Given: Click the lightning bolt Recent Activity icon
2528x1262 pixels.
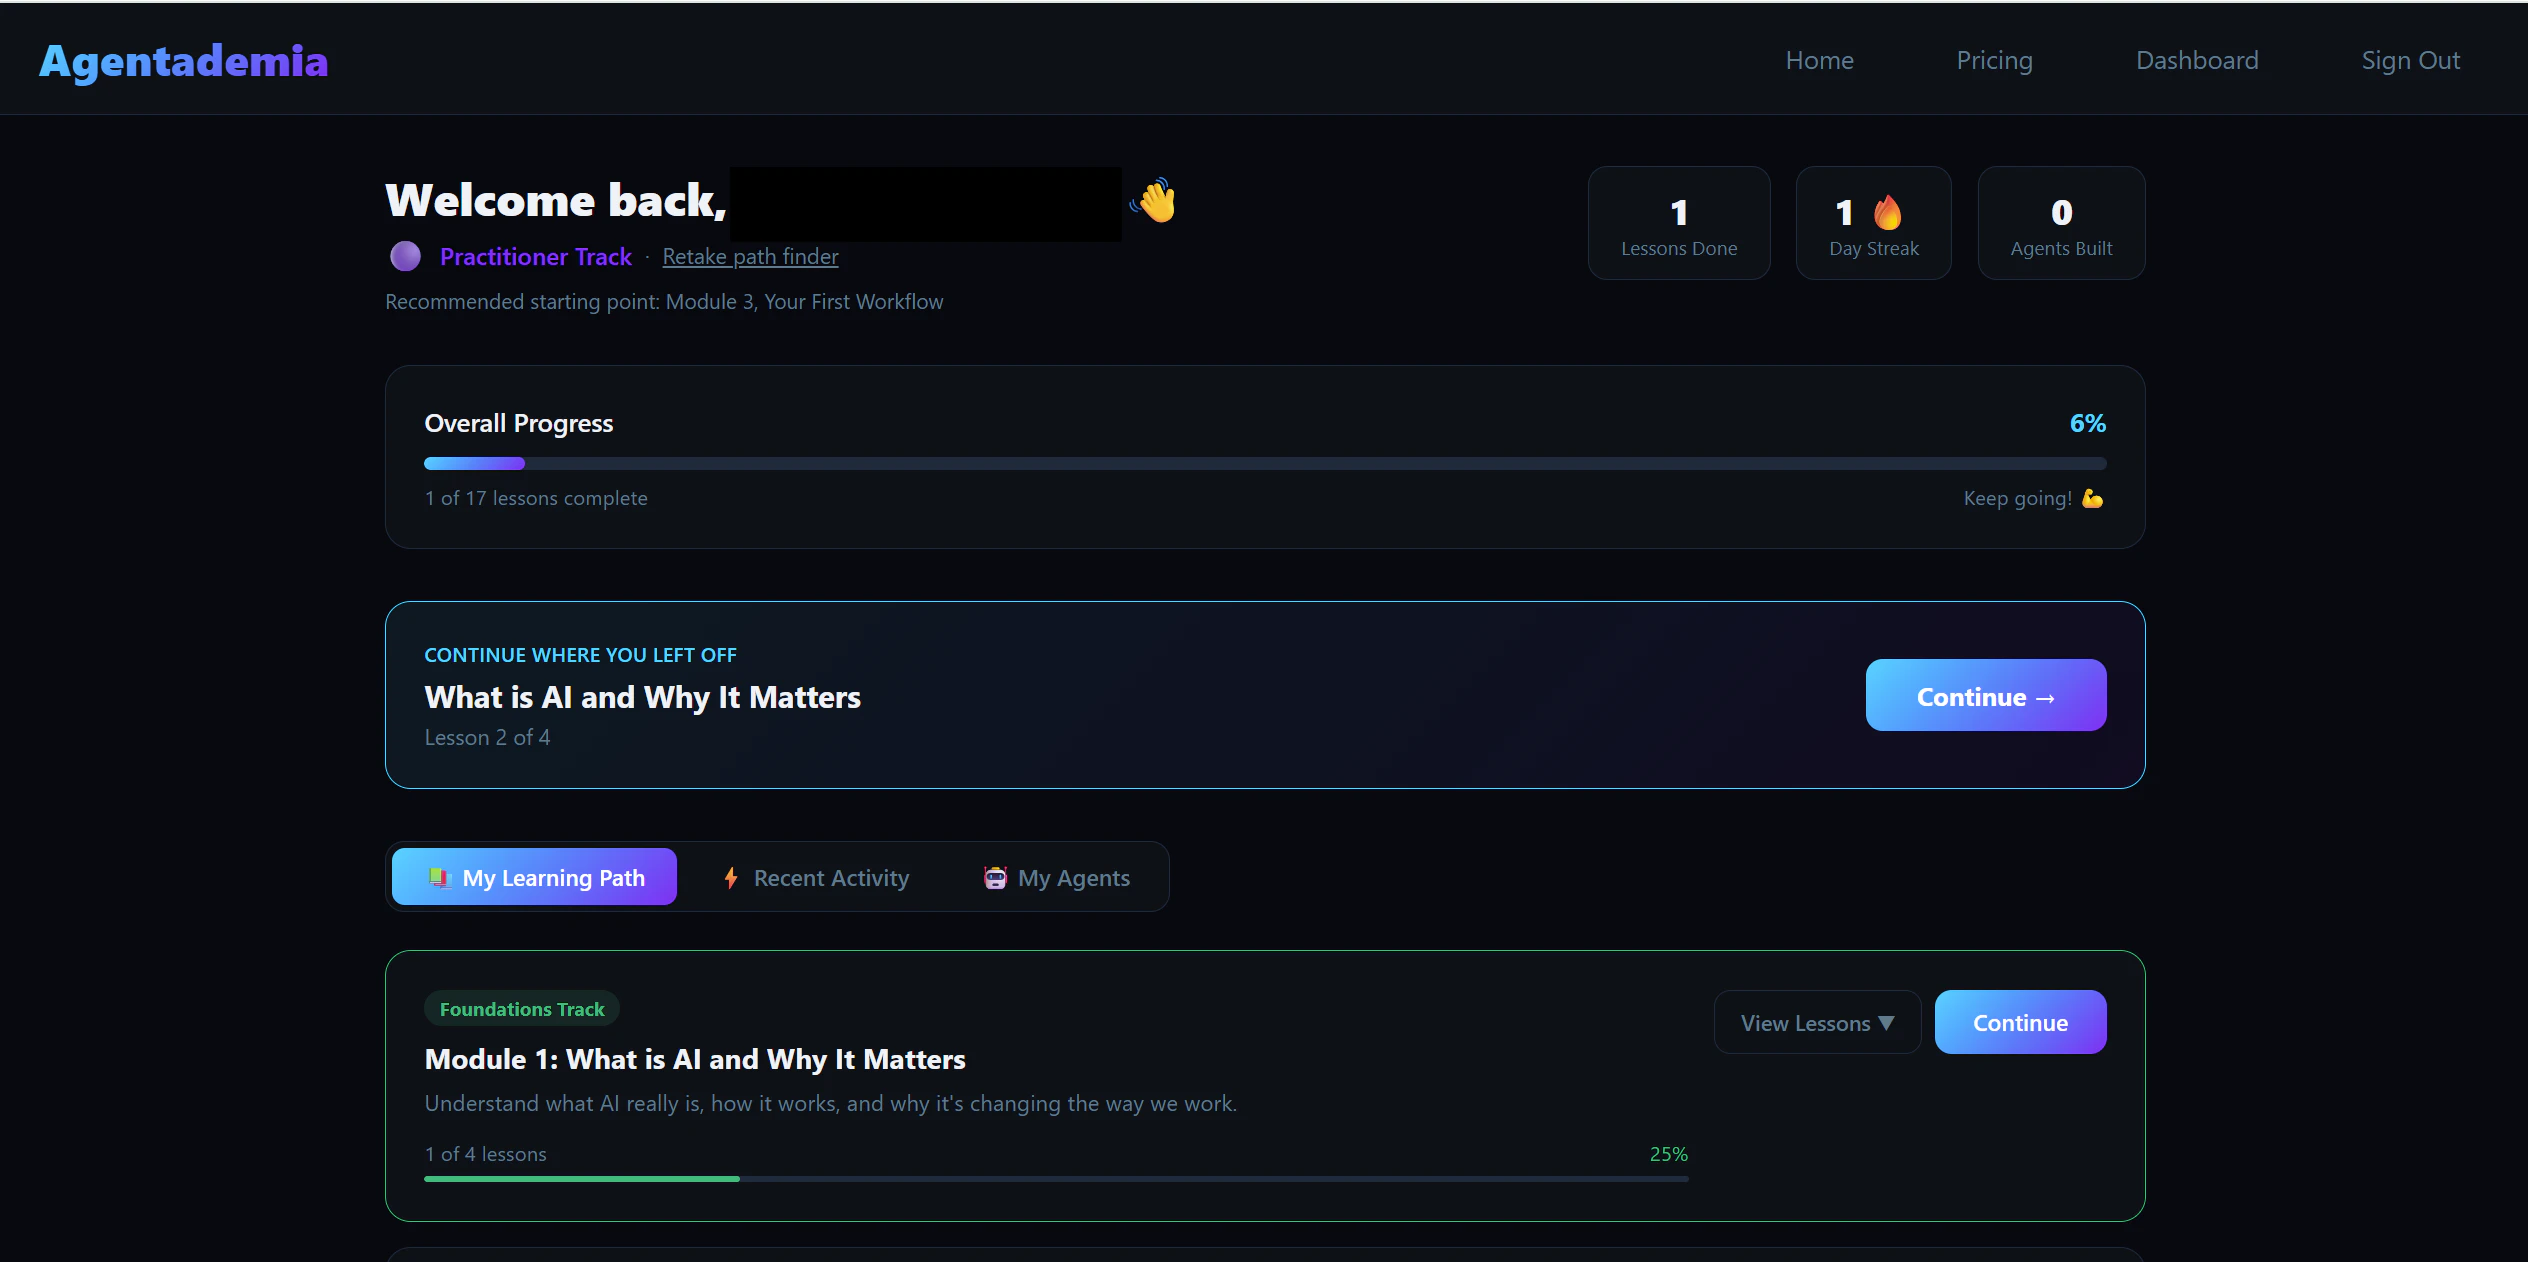Looking at the screenshot, I should click(x=731, y=878).
